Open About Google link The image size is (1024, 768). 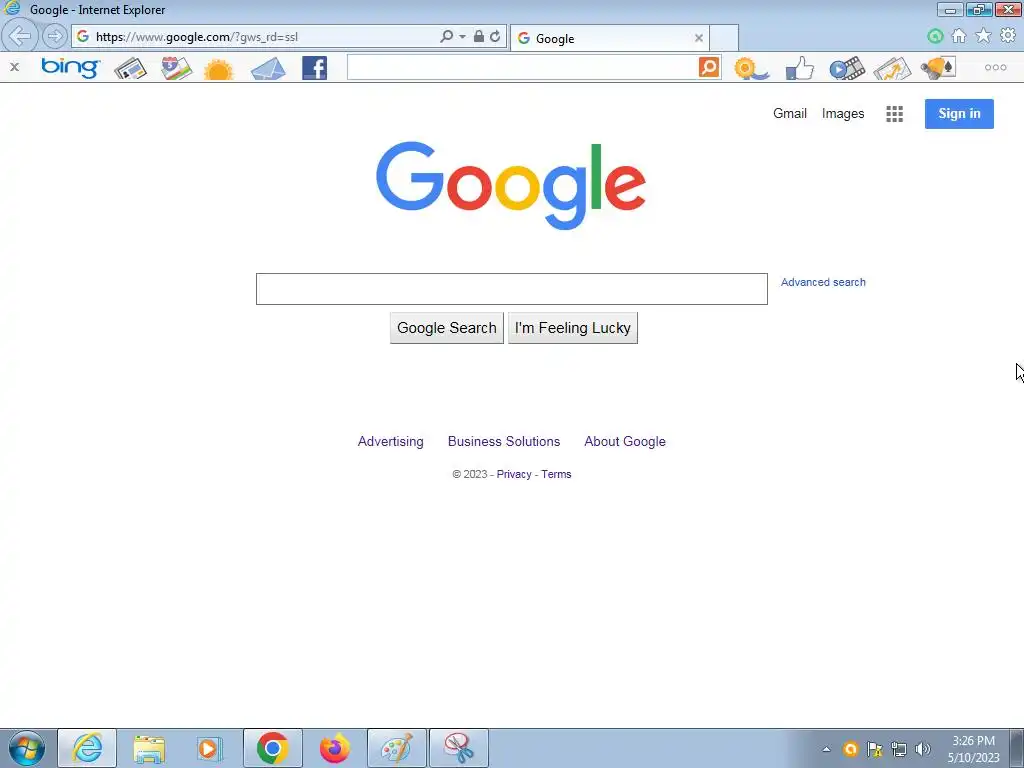[625, 441]
